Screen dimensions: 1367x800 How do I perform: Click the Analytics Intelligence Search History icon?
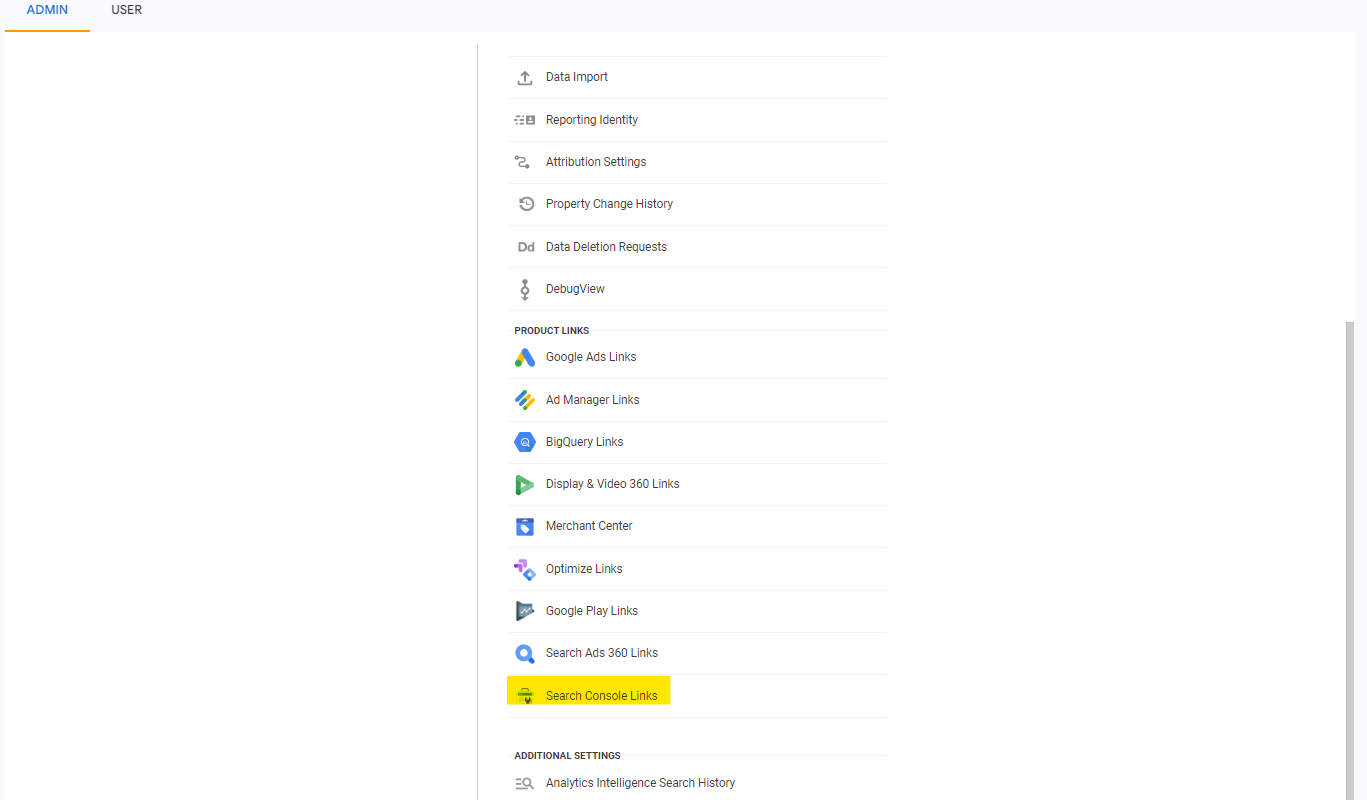(x=524, y=784)
